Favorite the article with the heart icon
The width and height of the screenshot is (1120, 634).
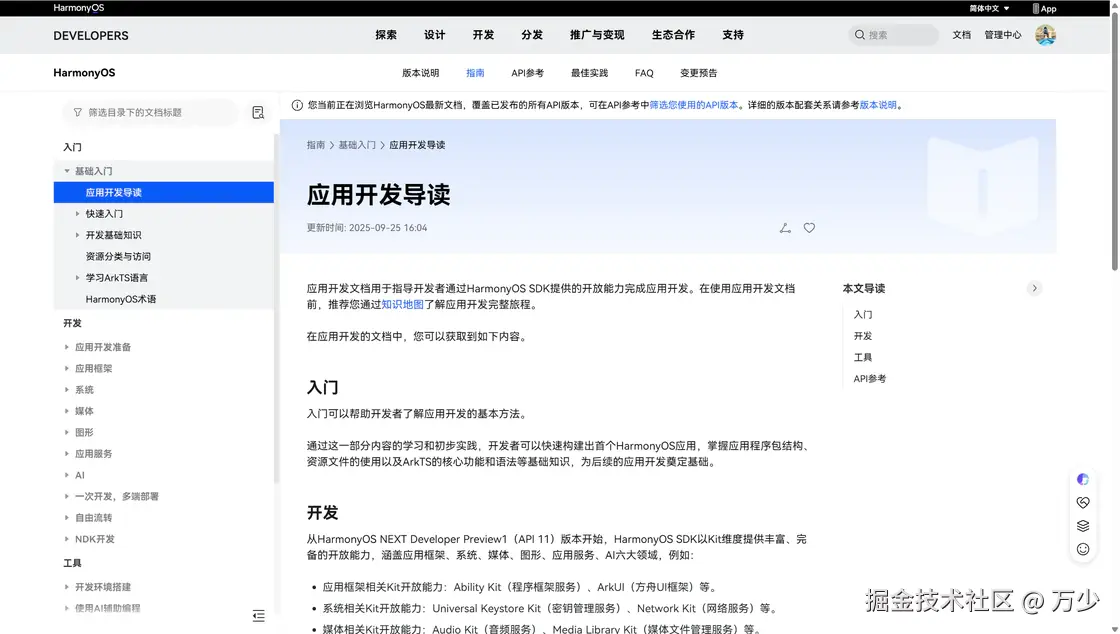(x=809, y=228)
